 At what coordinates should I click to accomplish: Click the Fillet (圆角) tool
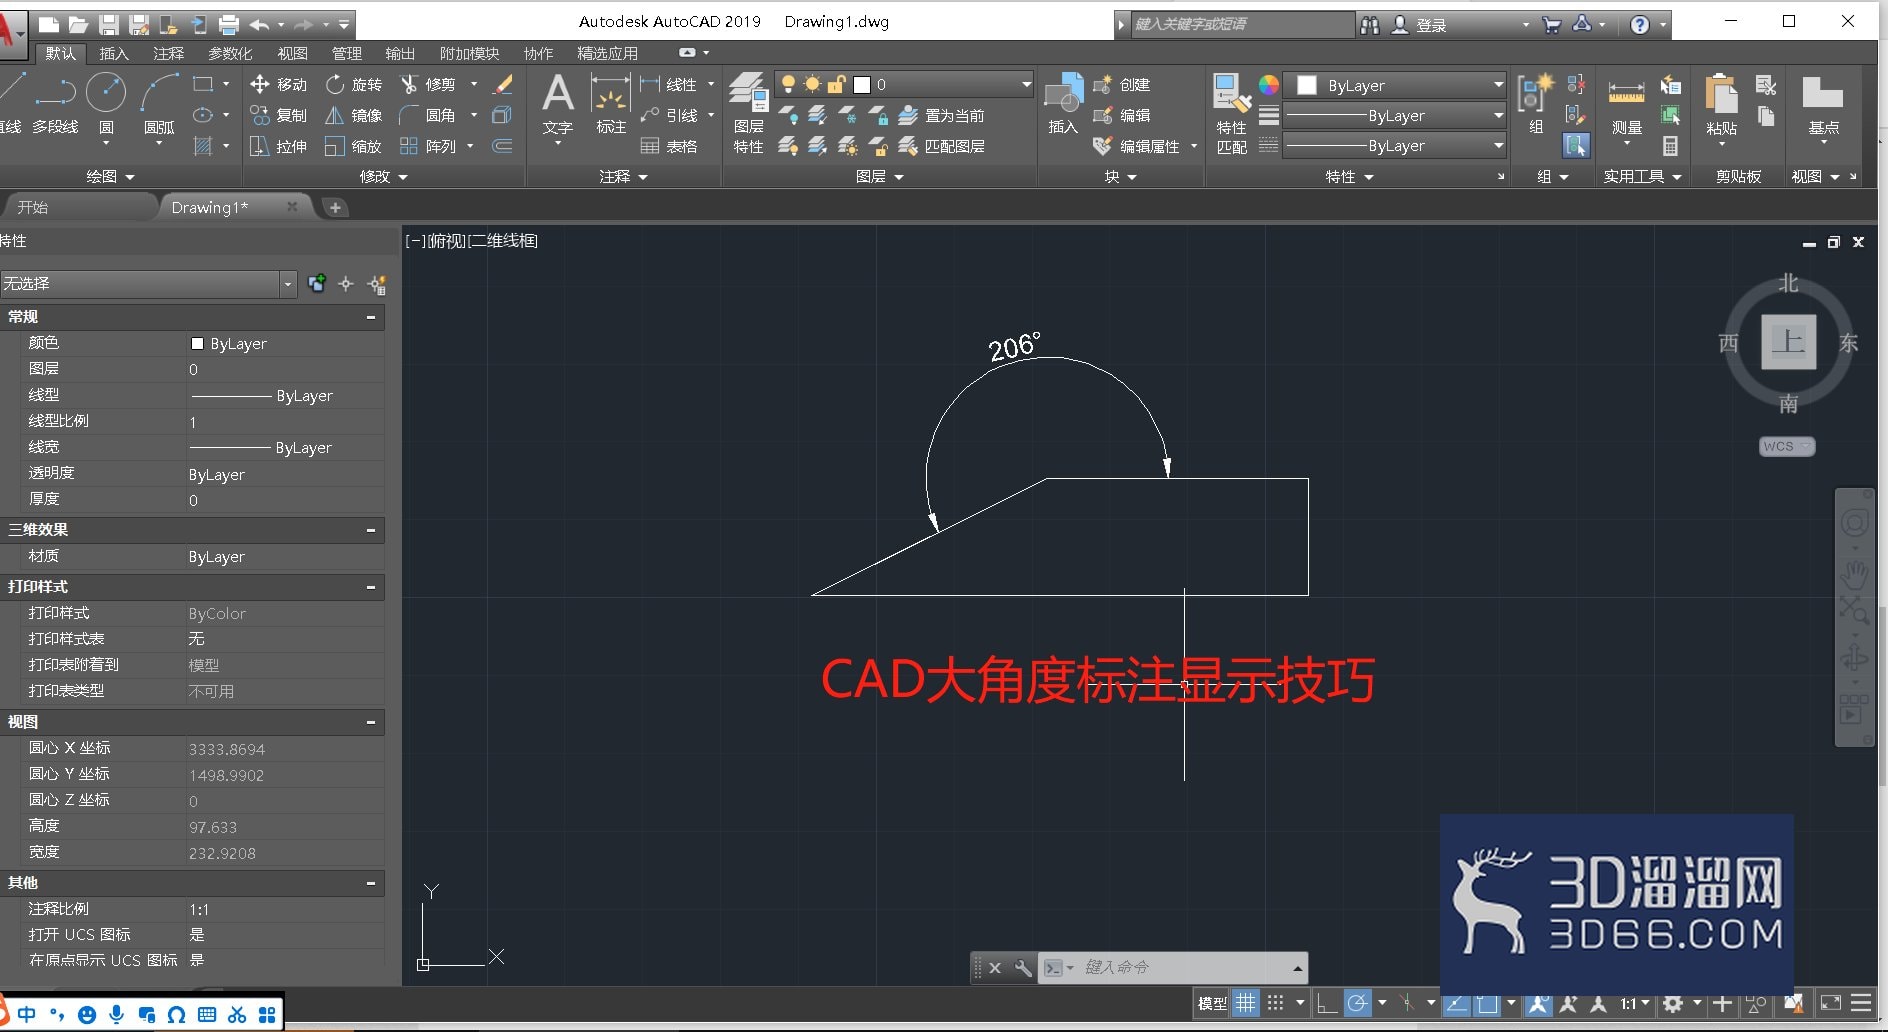tap(428, 115)
